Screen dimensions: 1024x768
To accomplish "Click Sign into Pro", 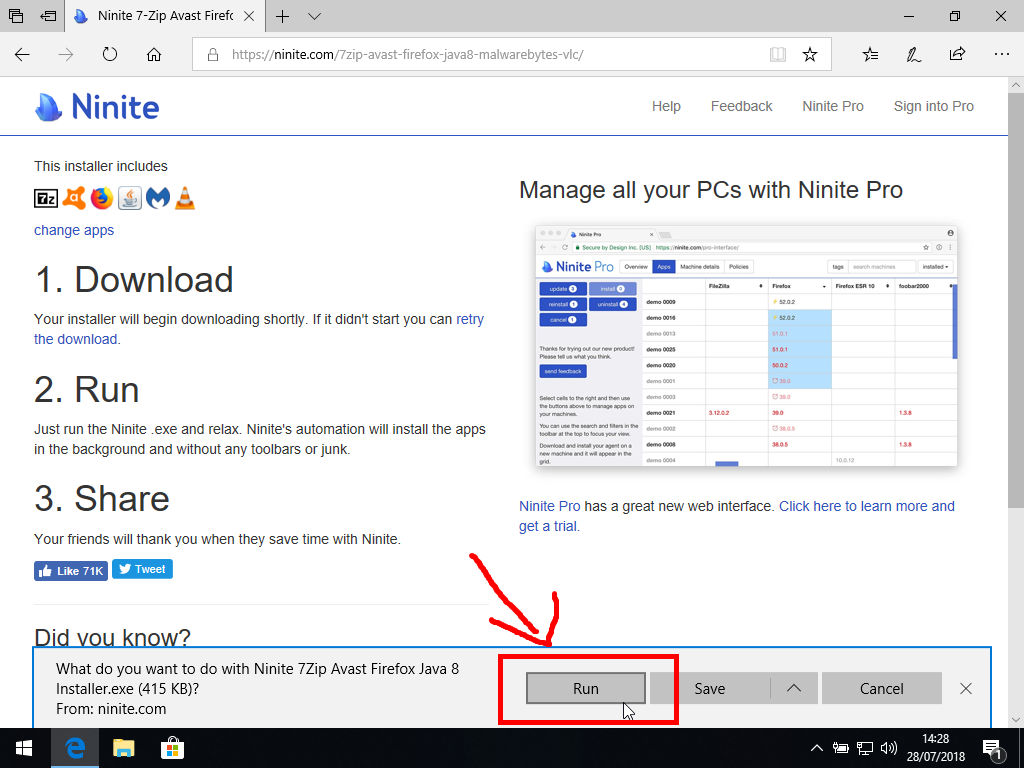I will tap(933, 106).
